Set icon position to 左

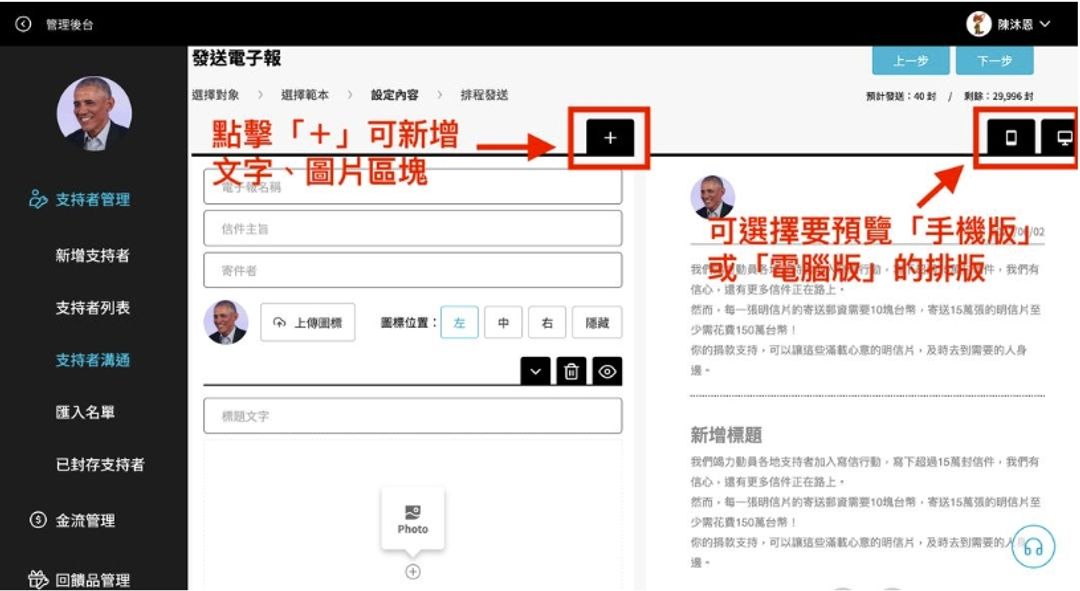[x=459, y=323]
